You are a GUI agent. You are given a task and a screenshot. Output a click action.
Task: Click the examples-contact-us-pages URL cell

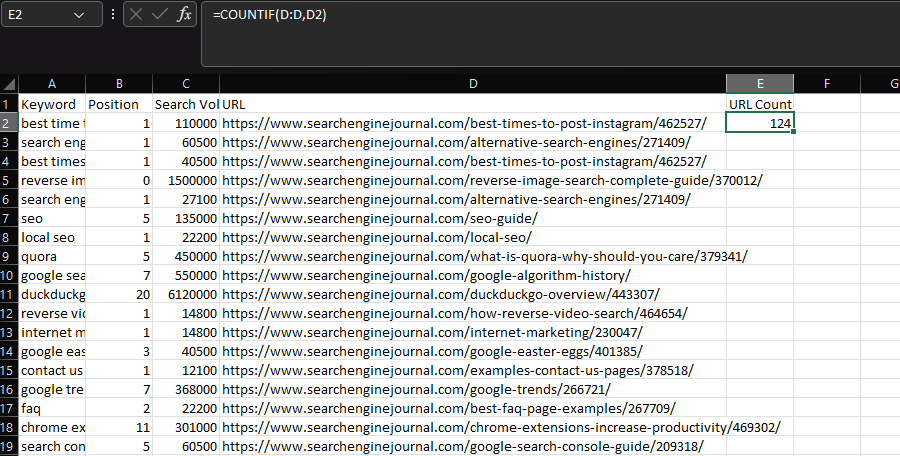pyautogui.click(x=473, y=370)
